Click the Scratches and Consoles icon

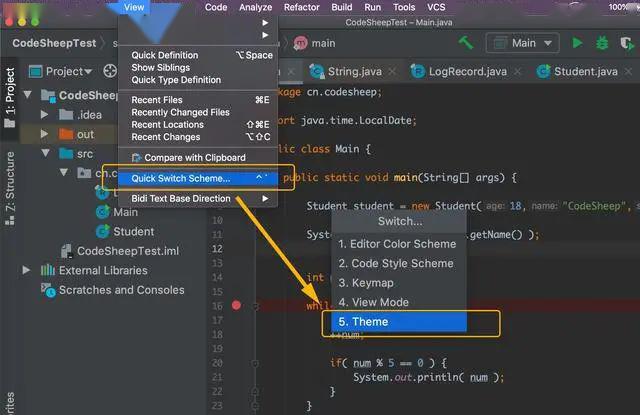click(48, 290)
